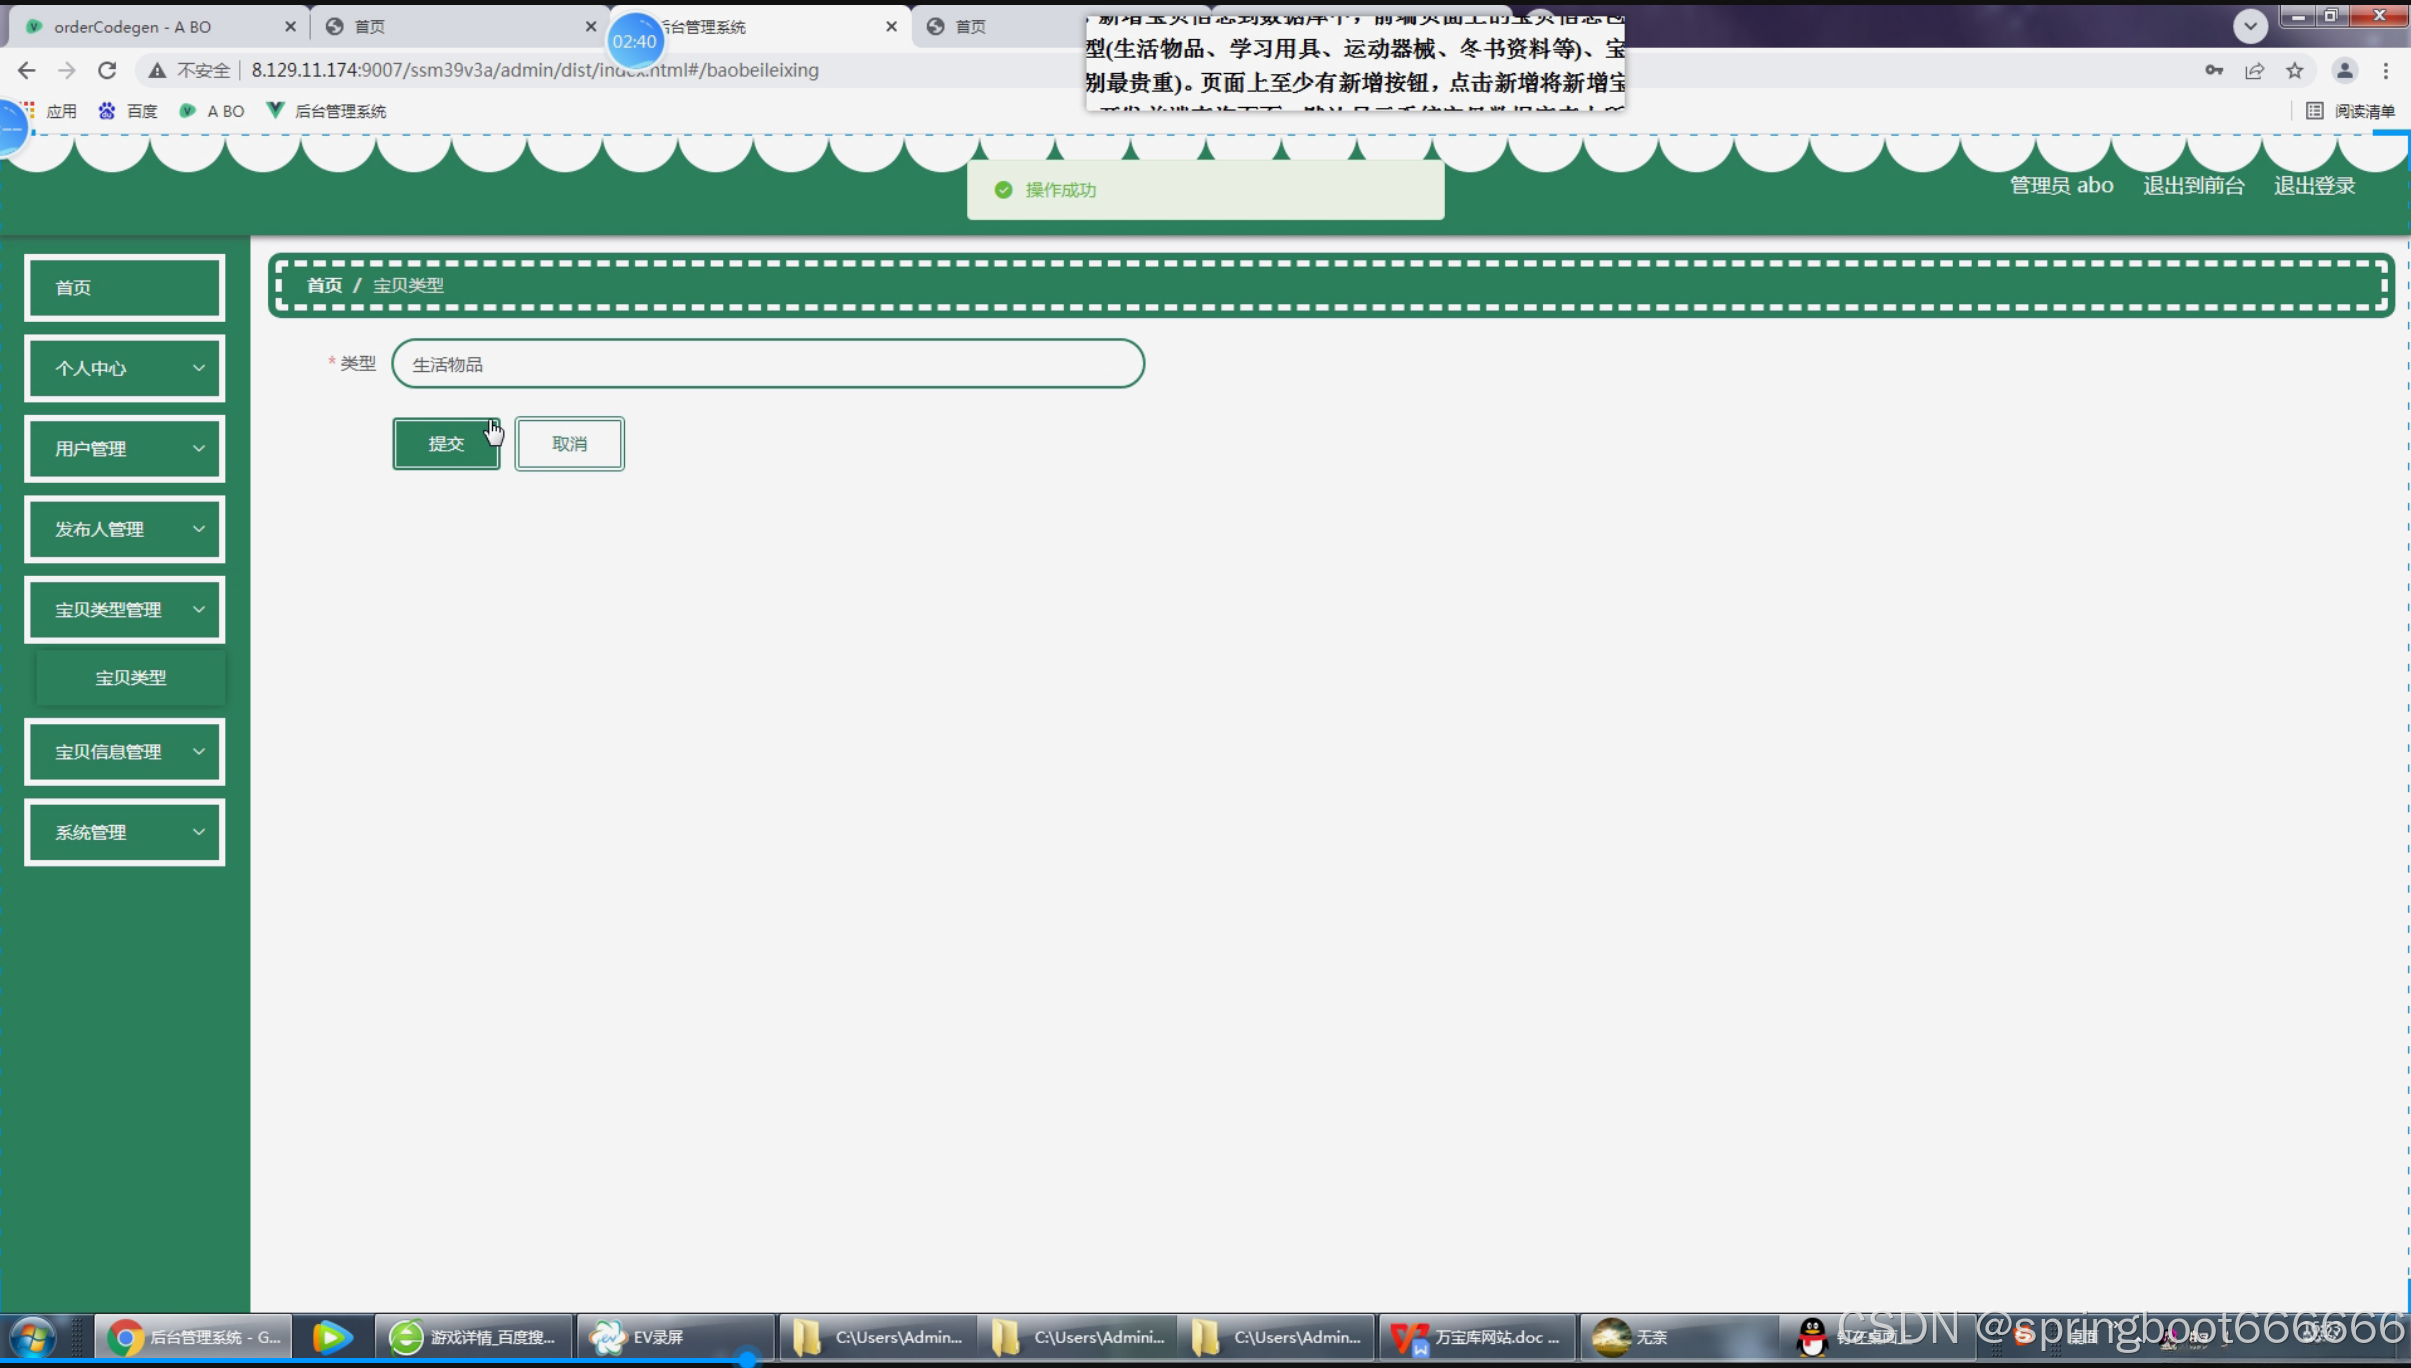2411x1368 pixels.
Task: Open Chrome profile avatar icon
Action: [x=2344, y=70]
